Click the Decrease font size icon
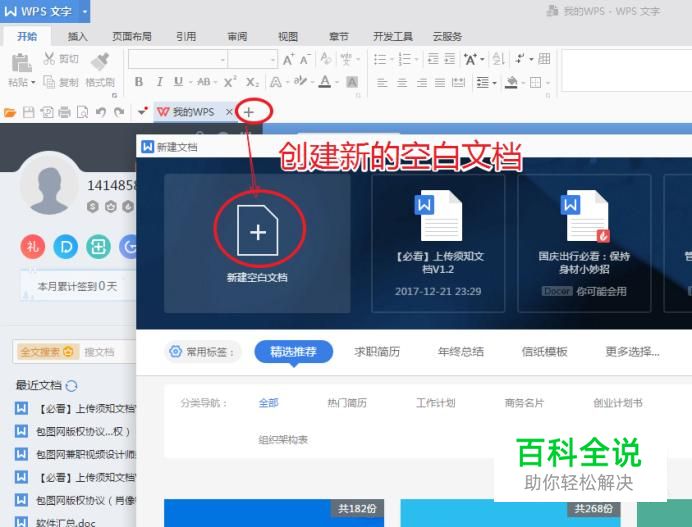Screen dimensions: 692x527 click(x=305, y=59)
